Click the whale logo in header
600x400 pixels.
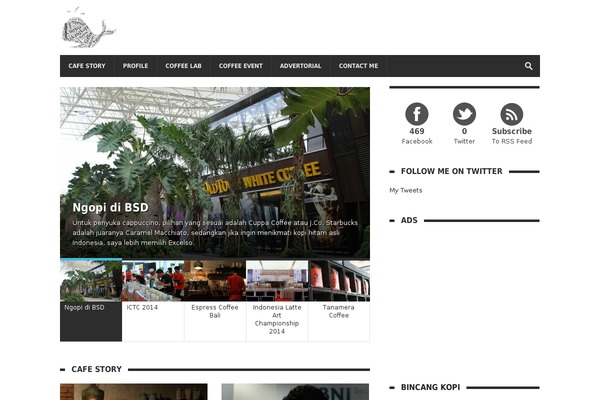(88, 28)
